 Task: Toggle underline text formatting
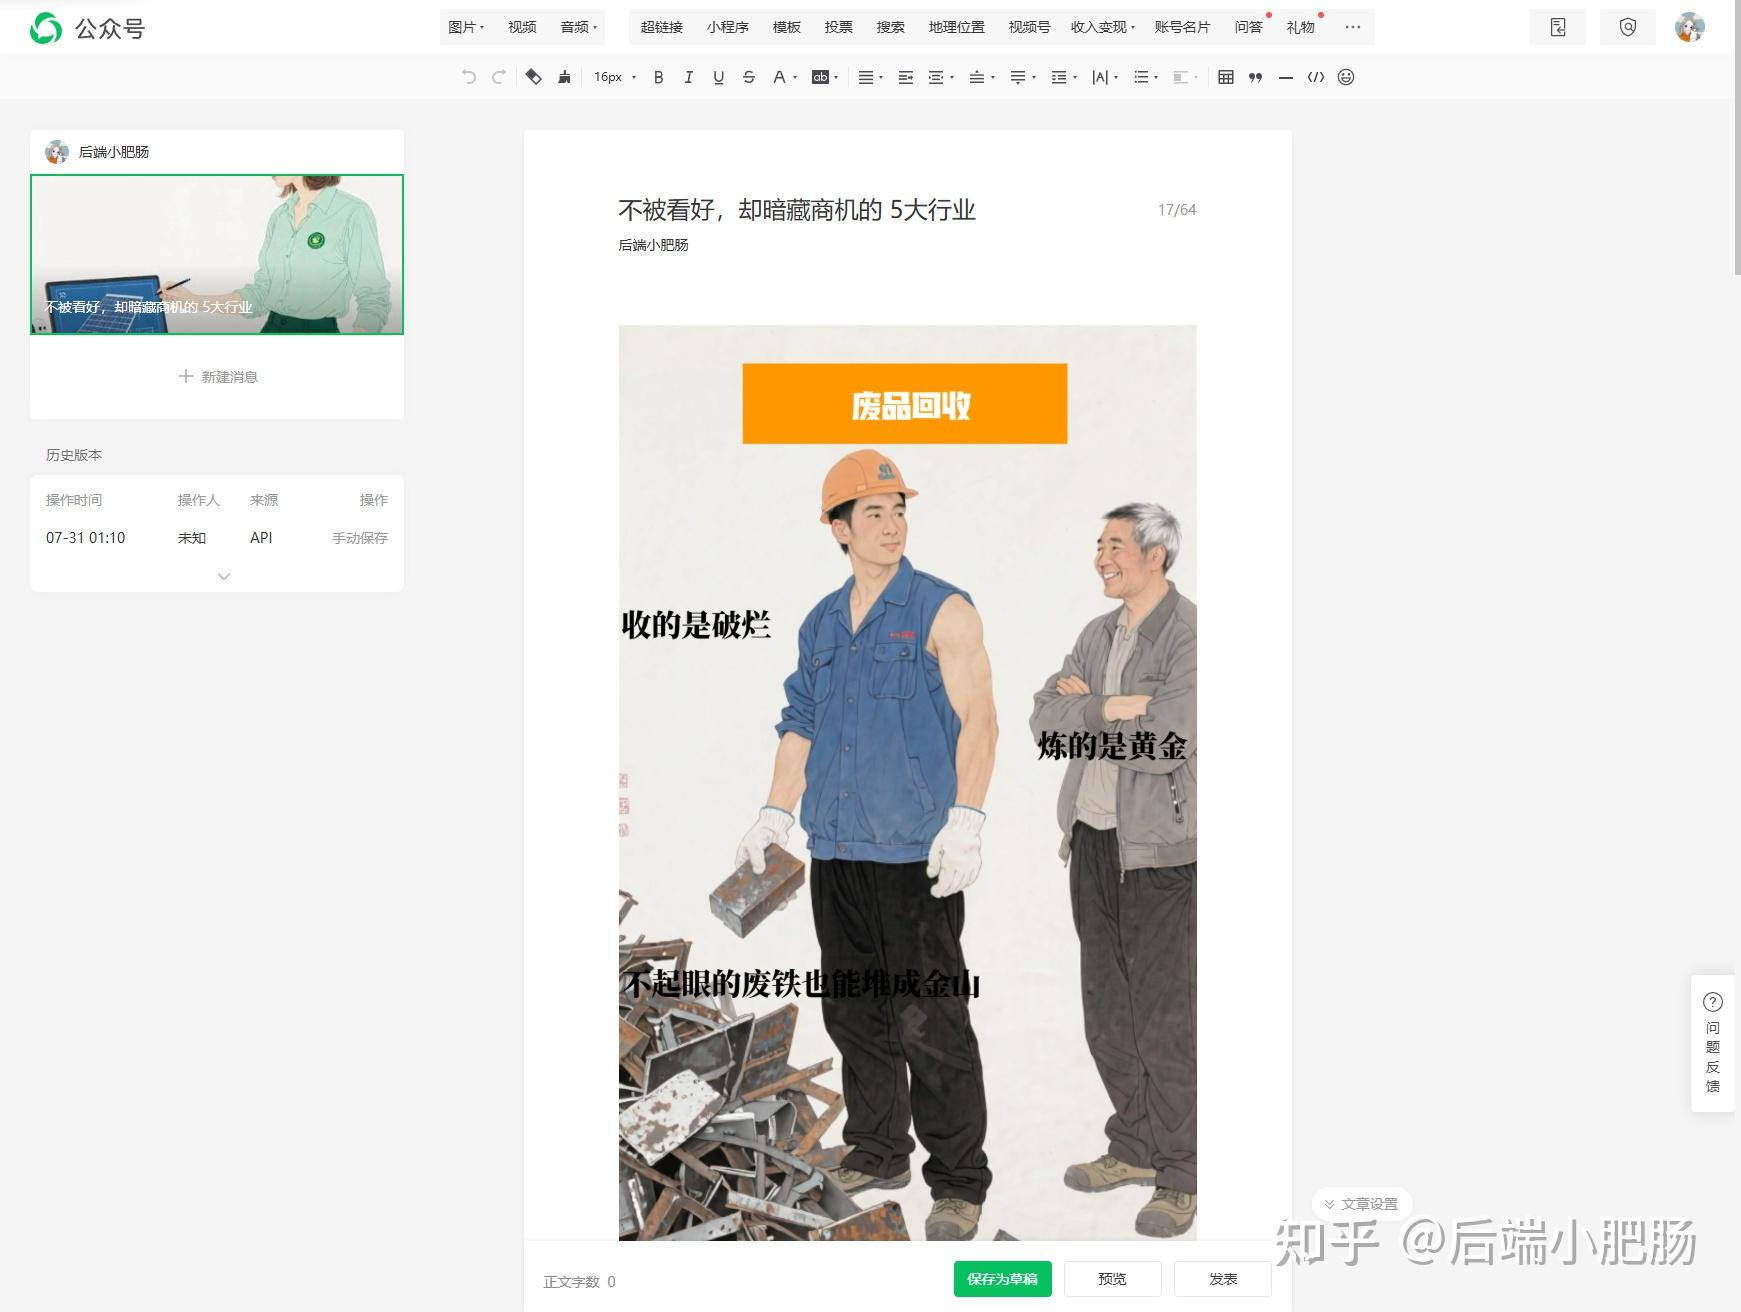tap(718, 77)
